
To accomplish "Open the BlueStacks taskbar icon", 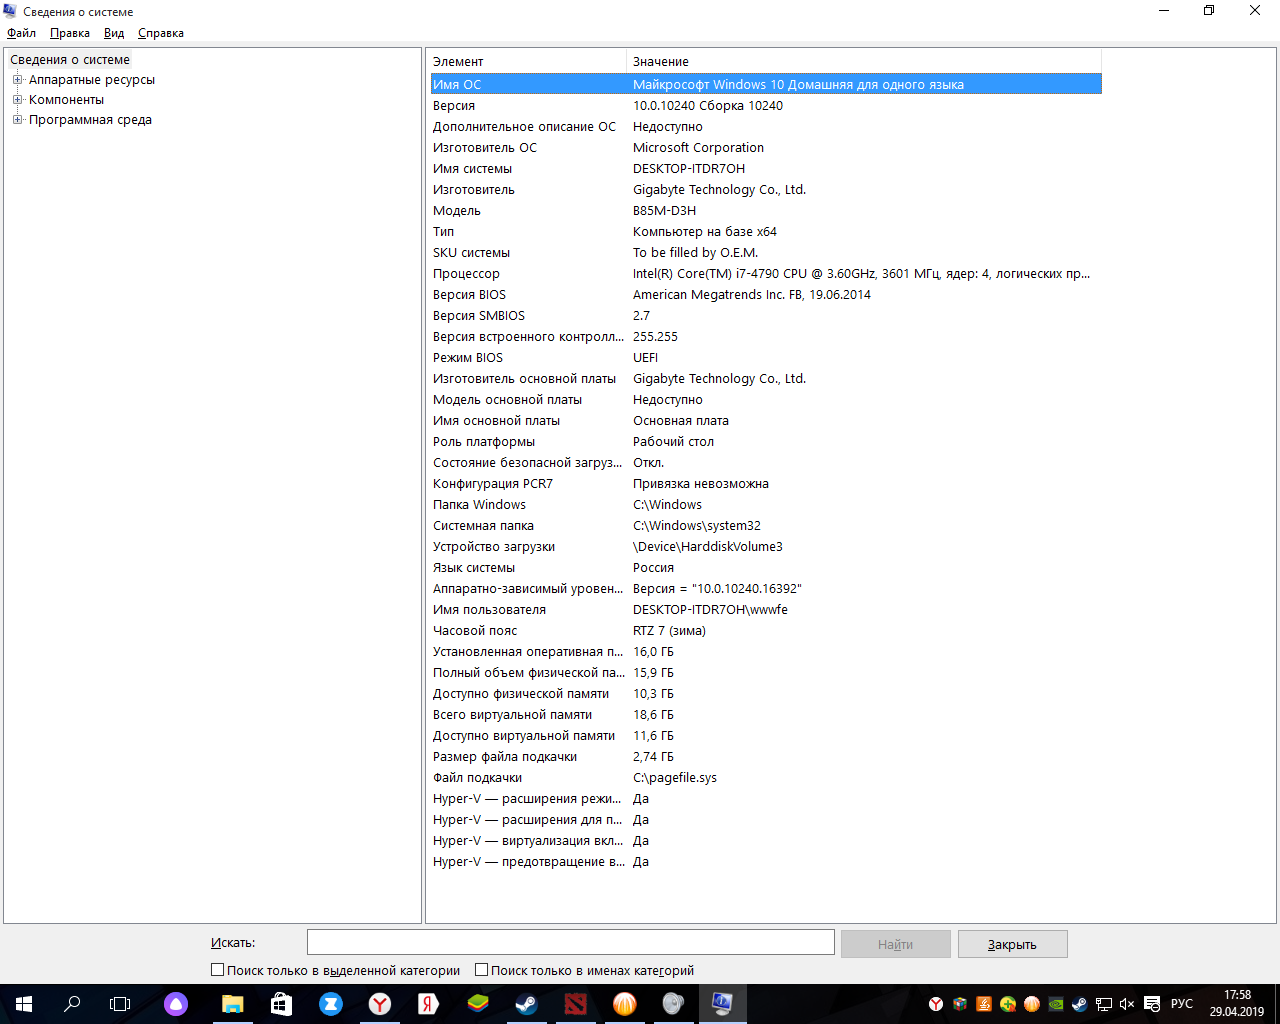I will tap(478, 1004).
